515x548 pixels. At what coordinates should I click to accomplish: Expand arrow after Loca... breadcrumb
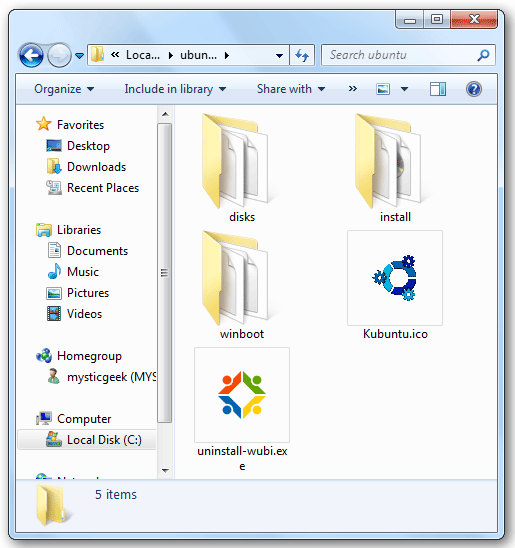pyautogui.click(x=171, y=55)
